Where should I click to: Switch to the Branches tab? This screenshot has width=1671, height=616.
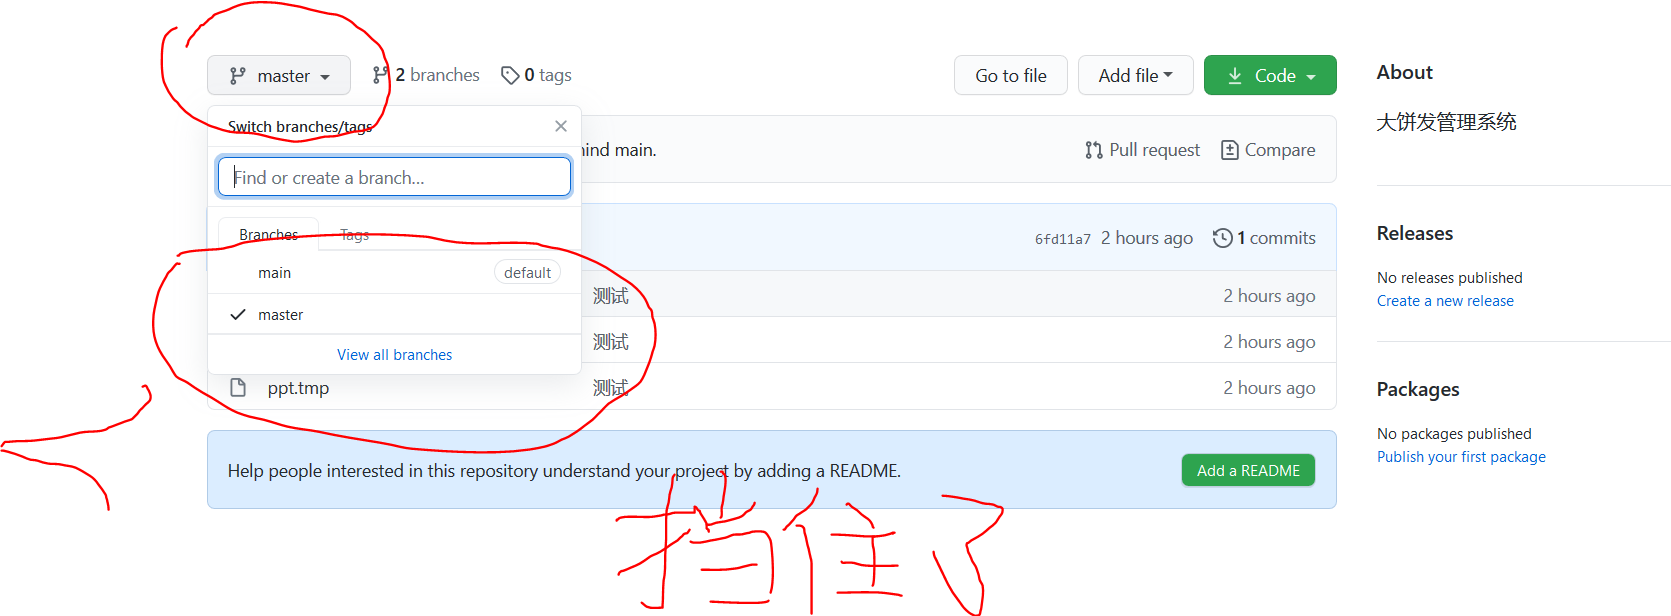click(268, 234)
